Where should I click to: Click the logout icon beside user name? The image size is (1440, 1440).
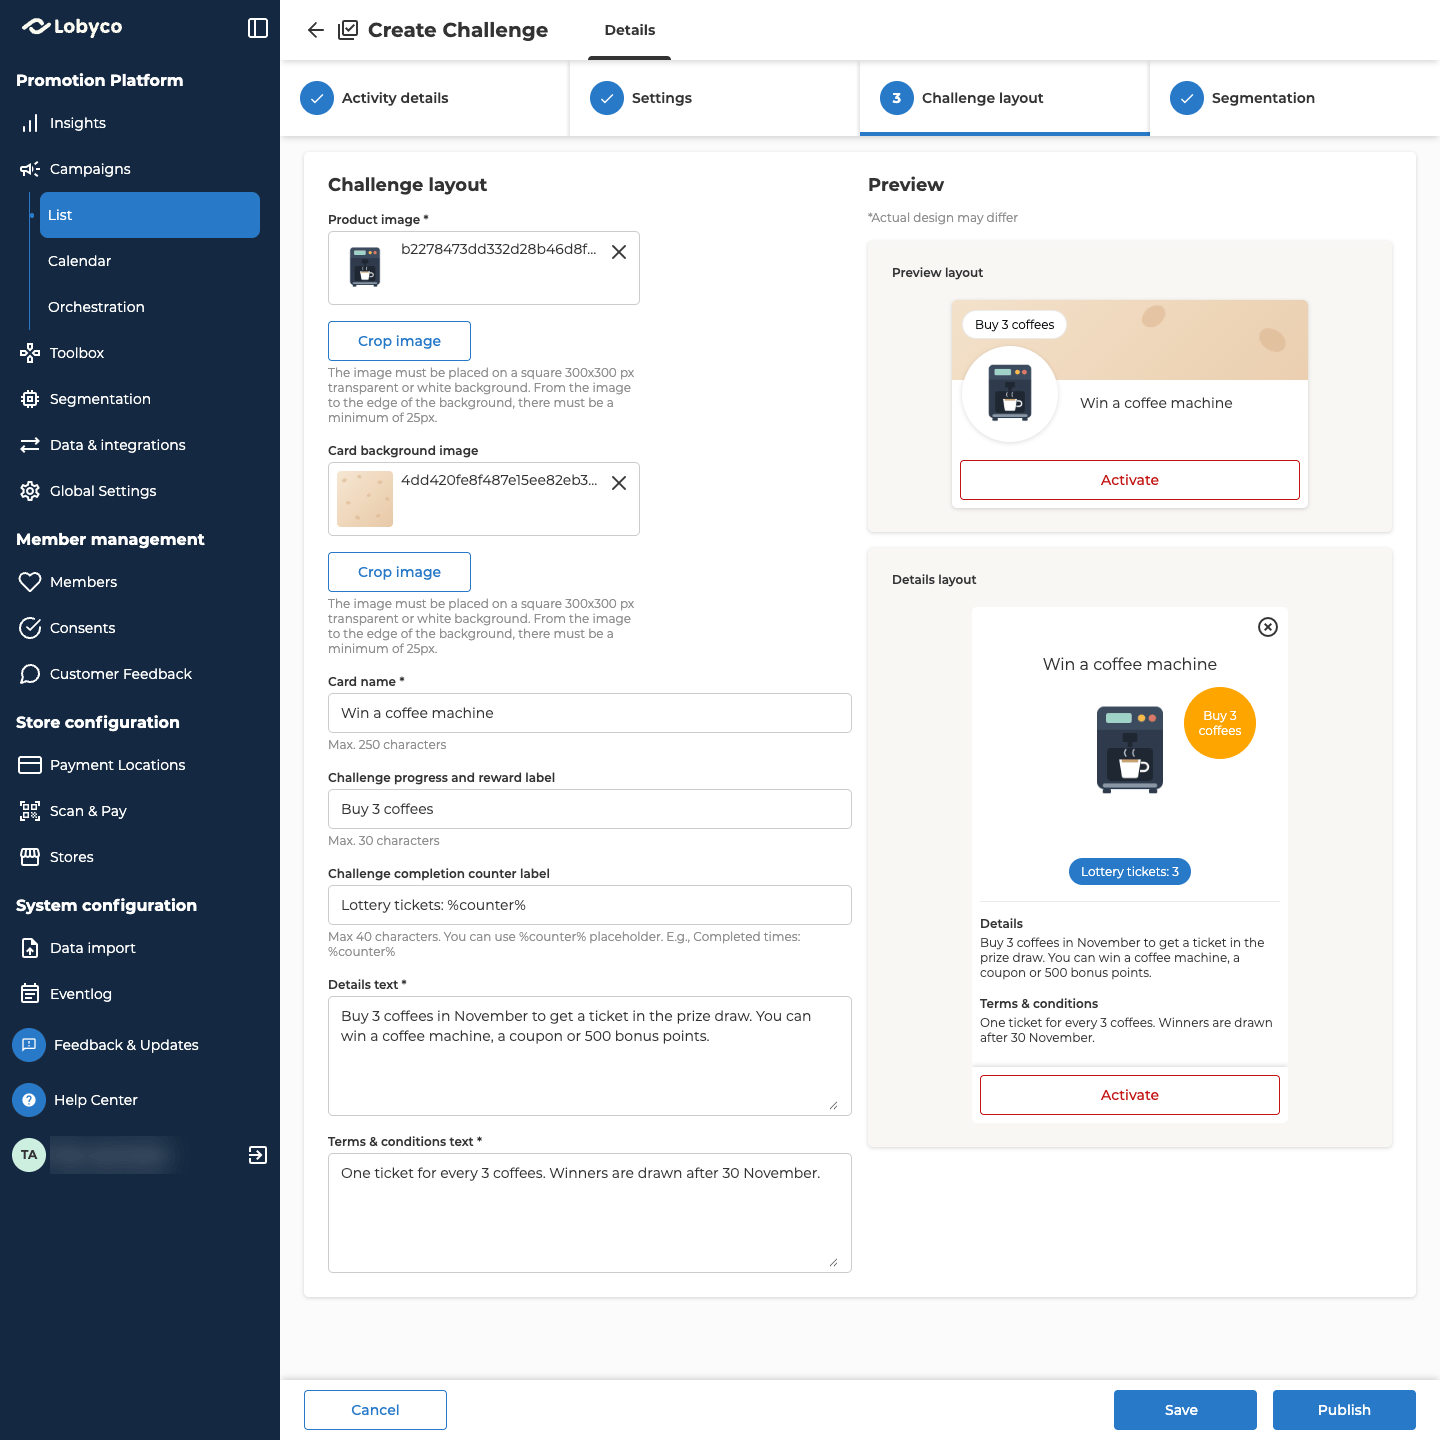[258, 1155]
